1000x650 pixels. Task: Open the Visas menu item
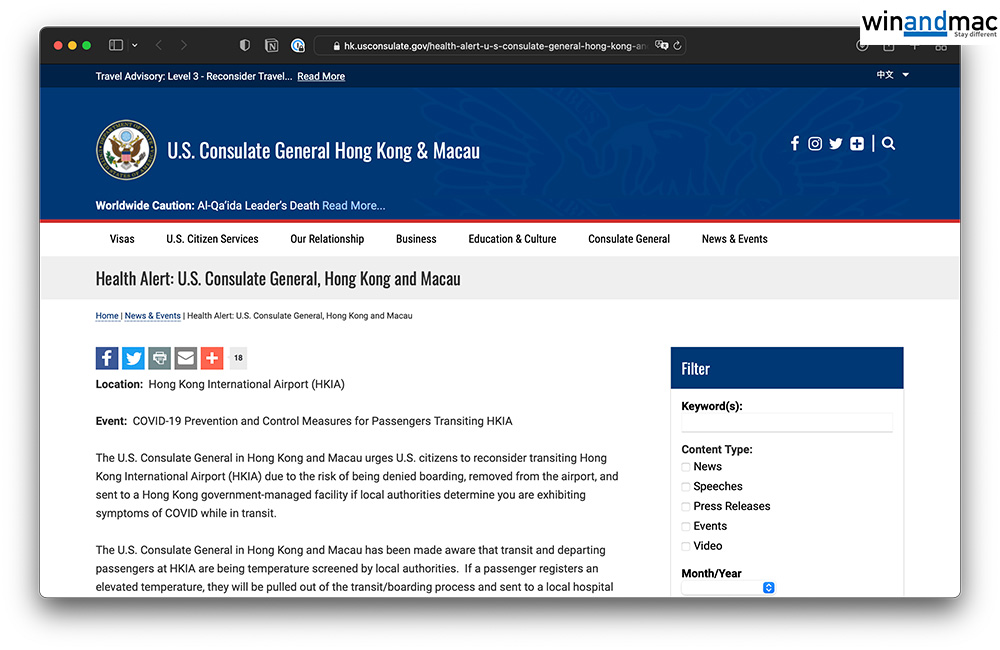[x=122, y=239]
